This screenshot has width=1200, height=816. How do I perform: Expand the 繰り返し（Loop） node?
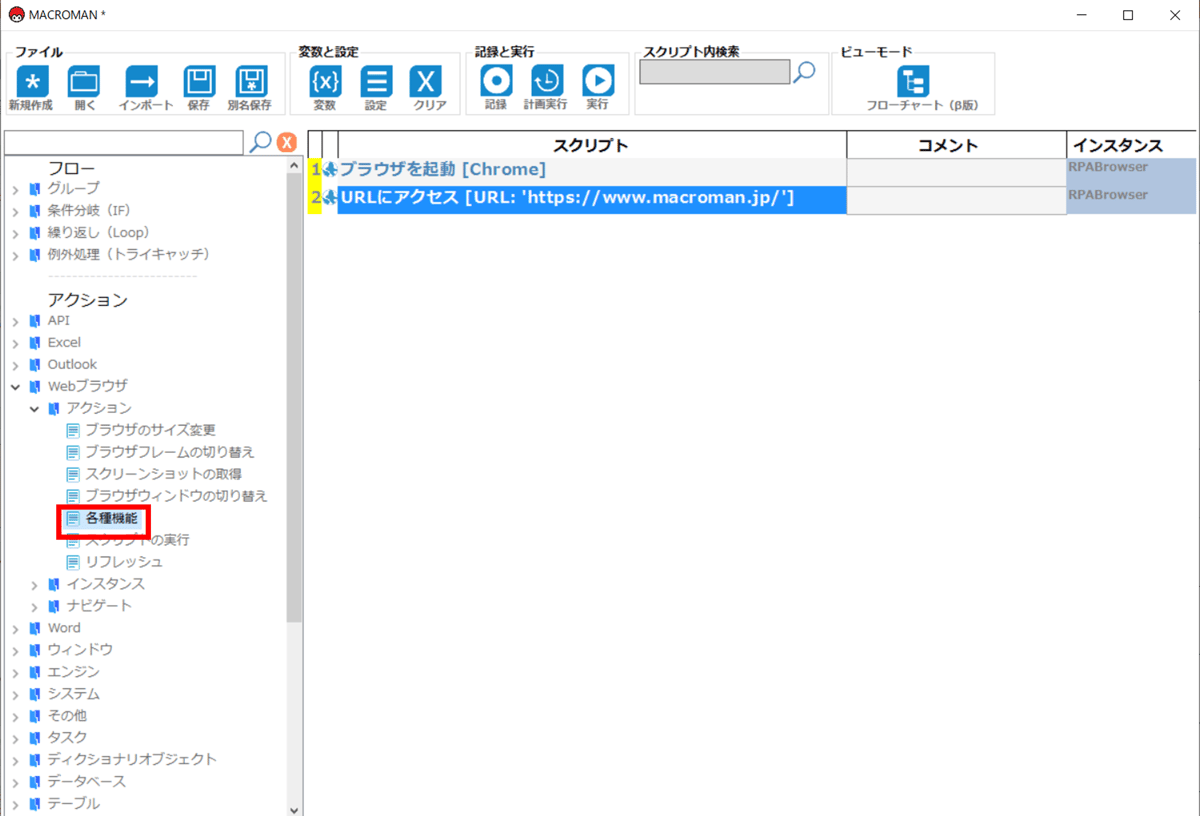(16, 233)
